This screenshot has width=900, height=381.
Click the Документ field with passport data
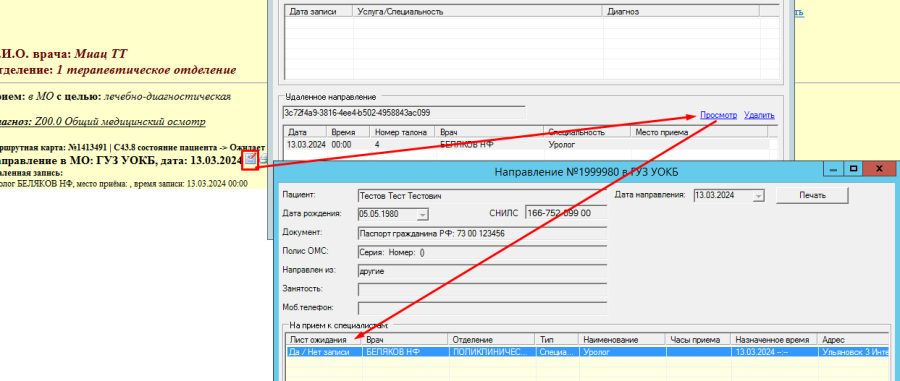tap(482, 234)
